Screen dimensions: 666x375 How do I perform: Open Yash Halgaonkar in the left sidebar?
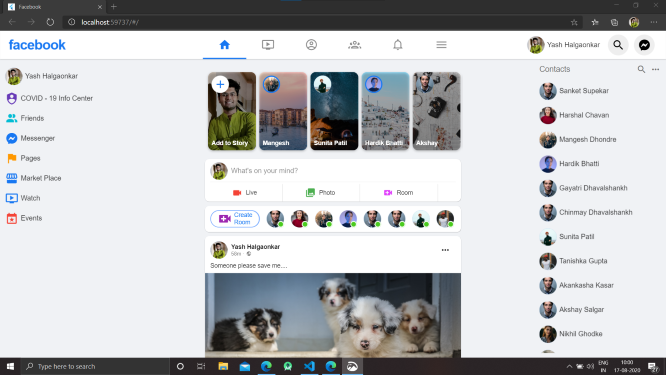click(42, 76)
